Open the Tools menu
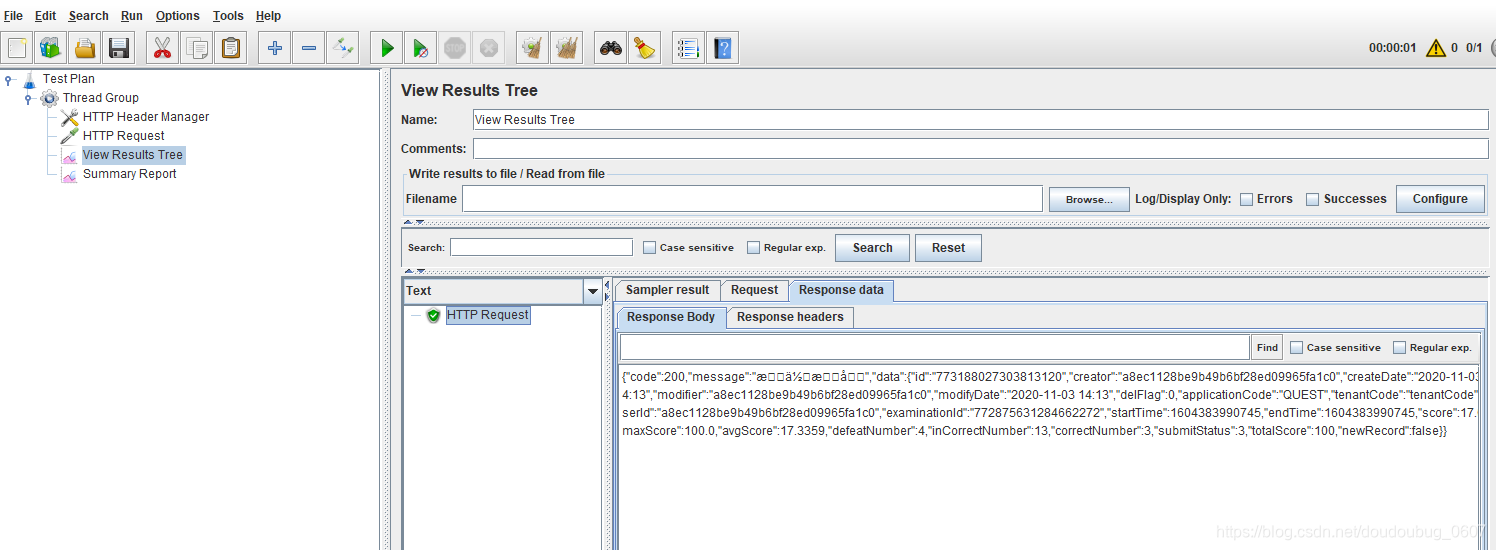This screenshot has height=550, width=1496. click(x=228, y=16)
